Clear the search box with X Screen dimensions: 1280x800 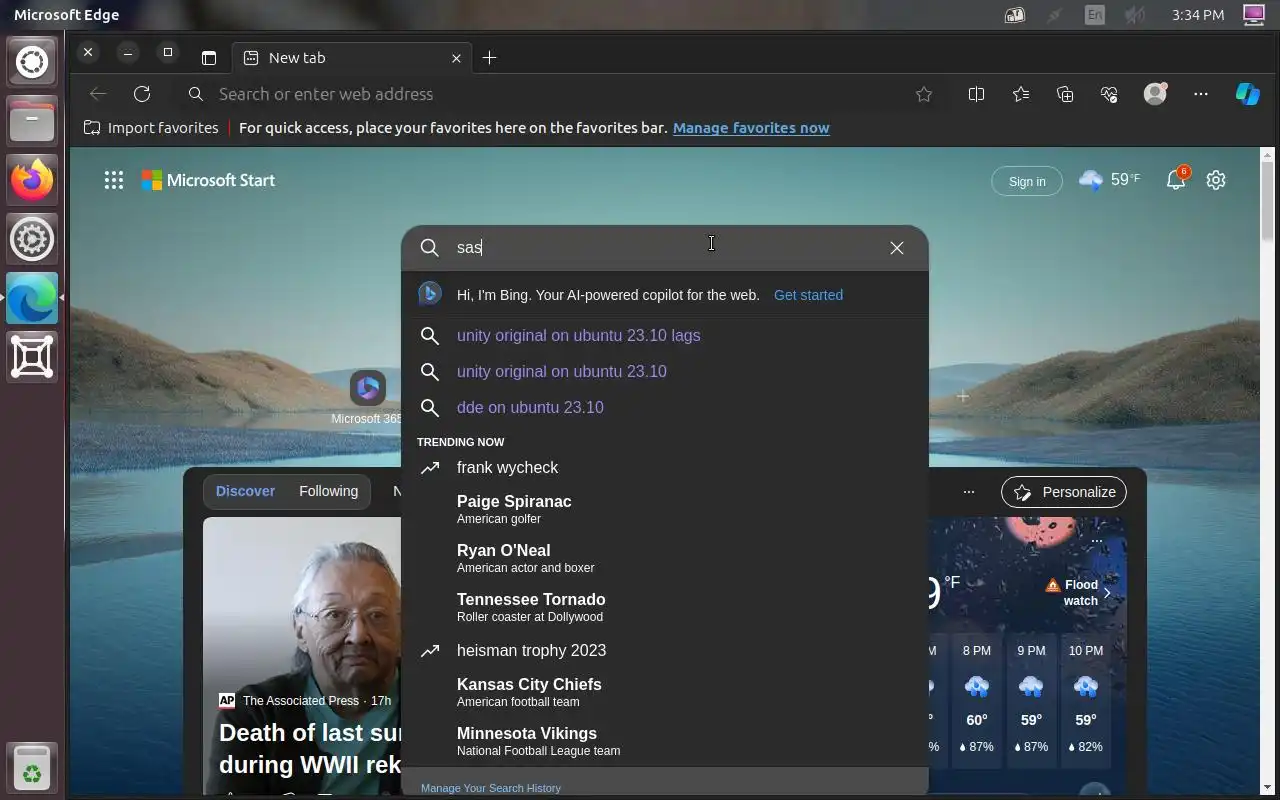897,248
